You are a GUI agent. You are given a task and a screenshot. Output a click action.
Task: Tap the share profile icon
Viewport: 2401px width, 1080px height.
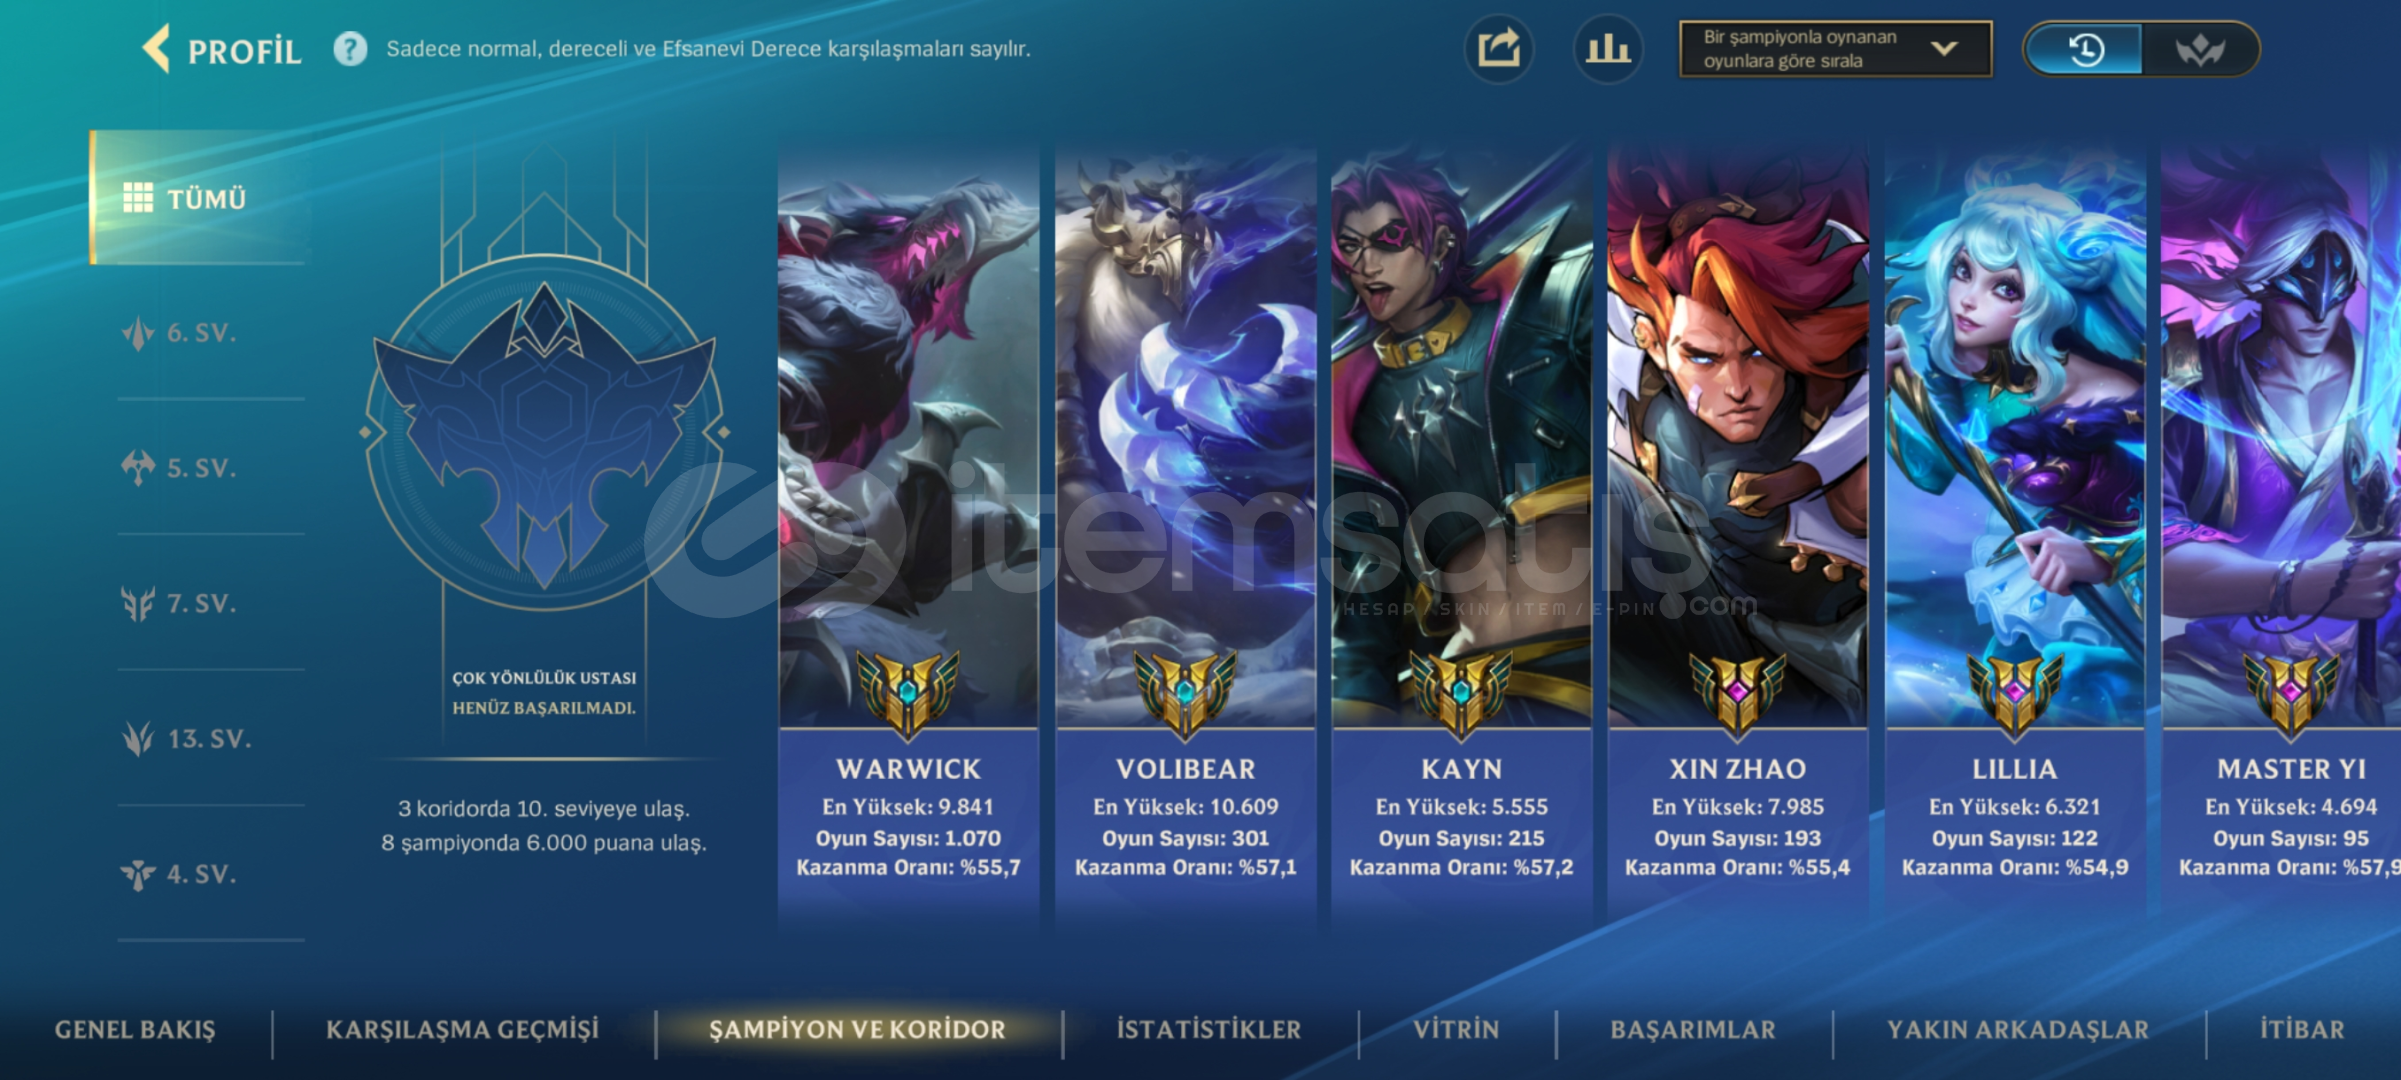pos(1498,48)
